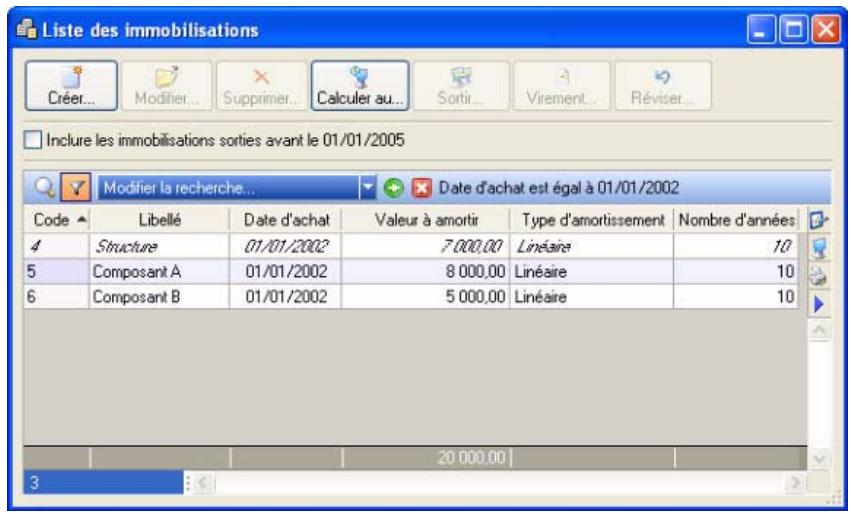The height and width of the screenshot is (514, 851).
Task: Click the Date d'achat filter description text
Action: 558,188
